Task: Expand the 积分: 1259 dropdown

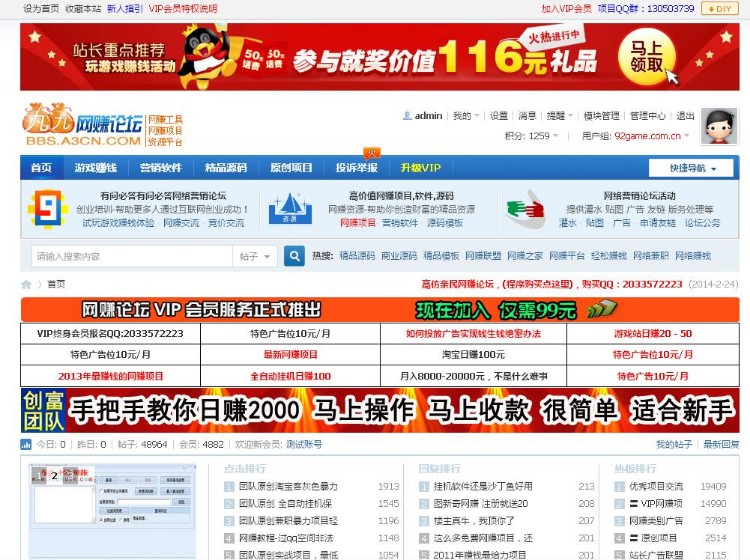Action: point(531,136)
